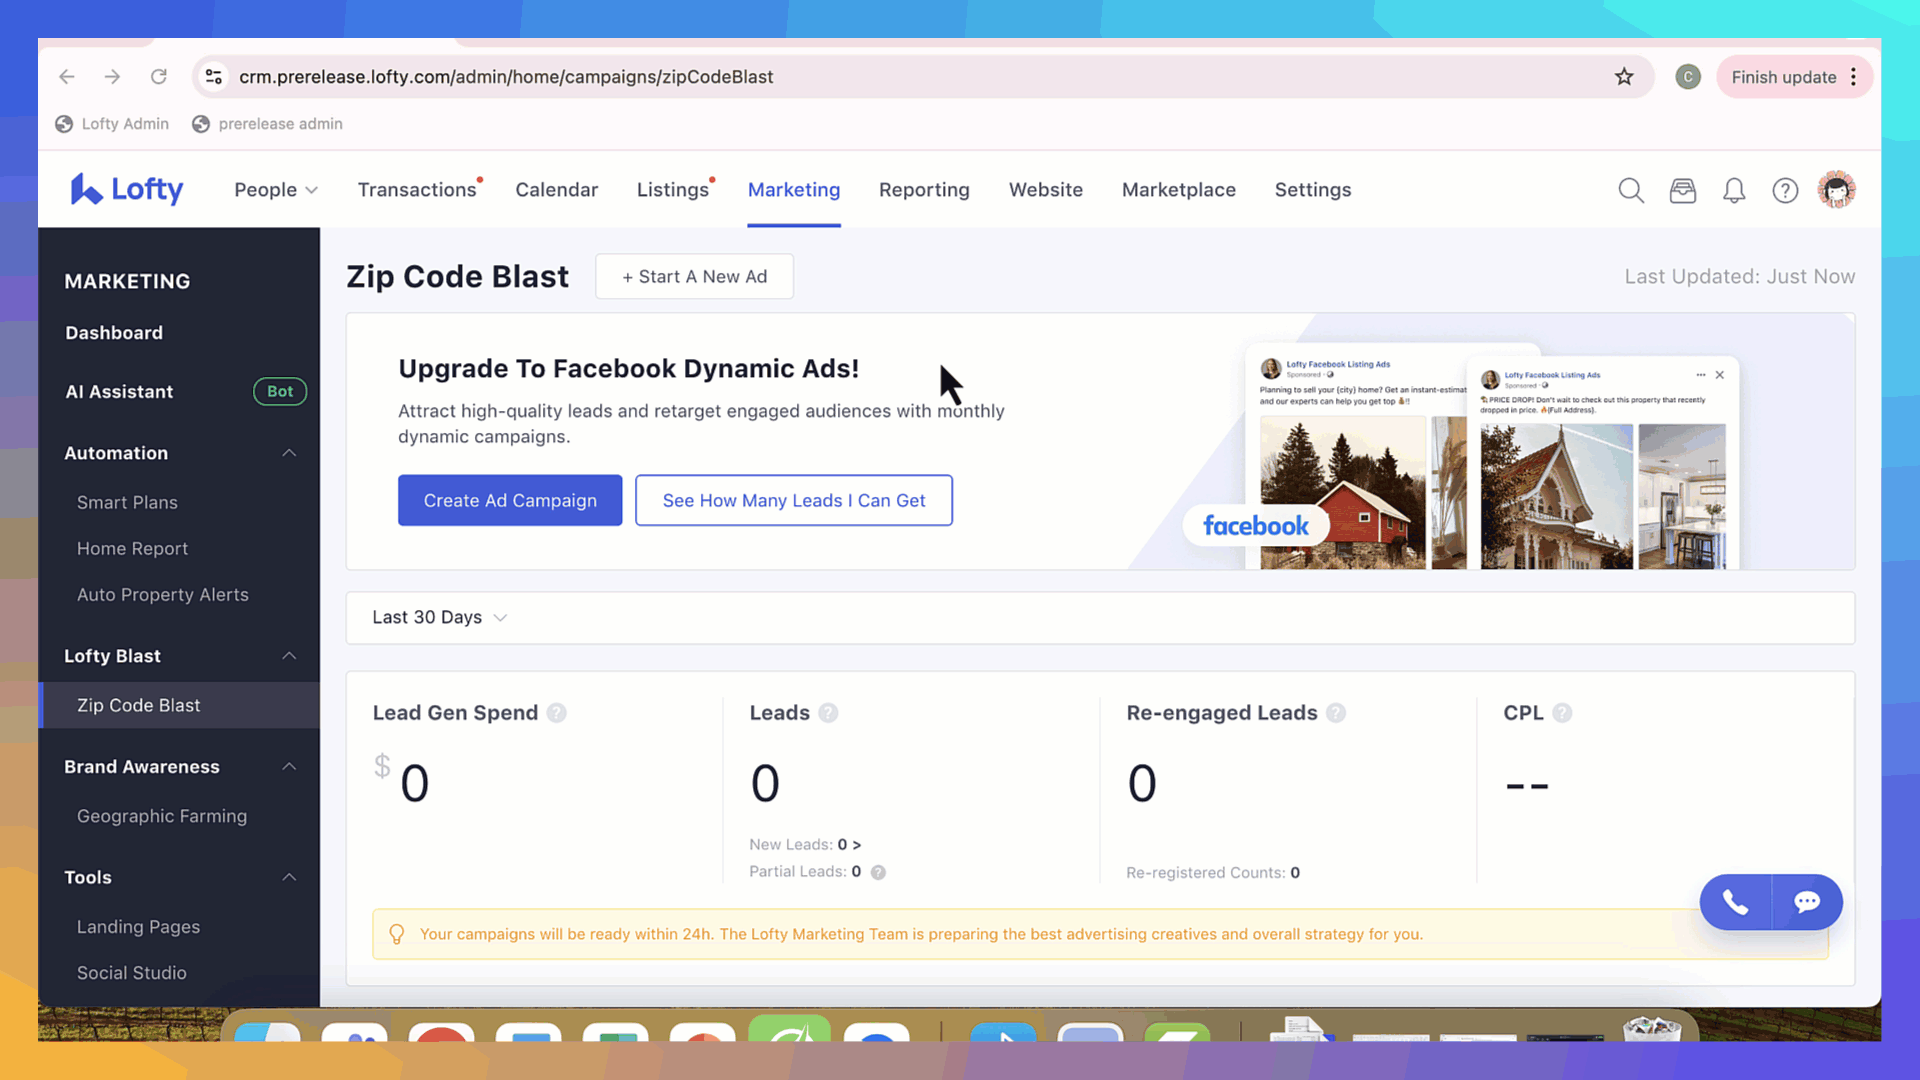Go to the Calendar tab

click(x=557, y=190)
